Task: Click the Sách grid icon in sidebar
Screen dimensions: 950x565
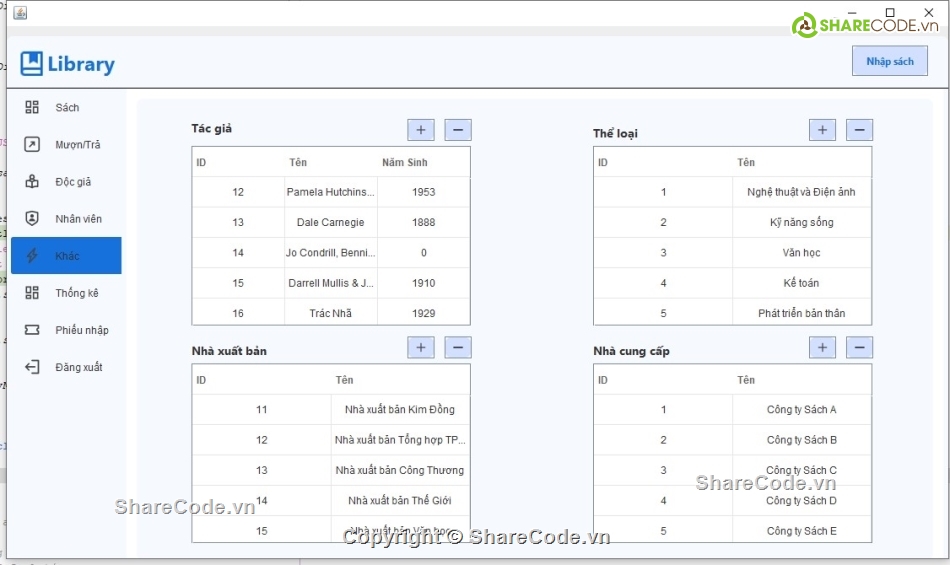Action: 32,107
